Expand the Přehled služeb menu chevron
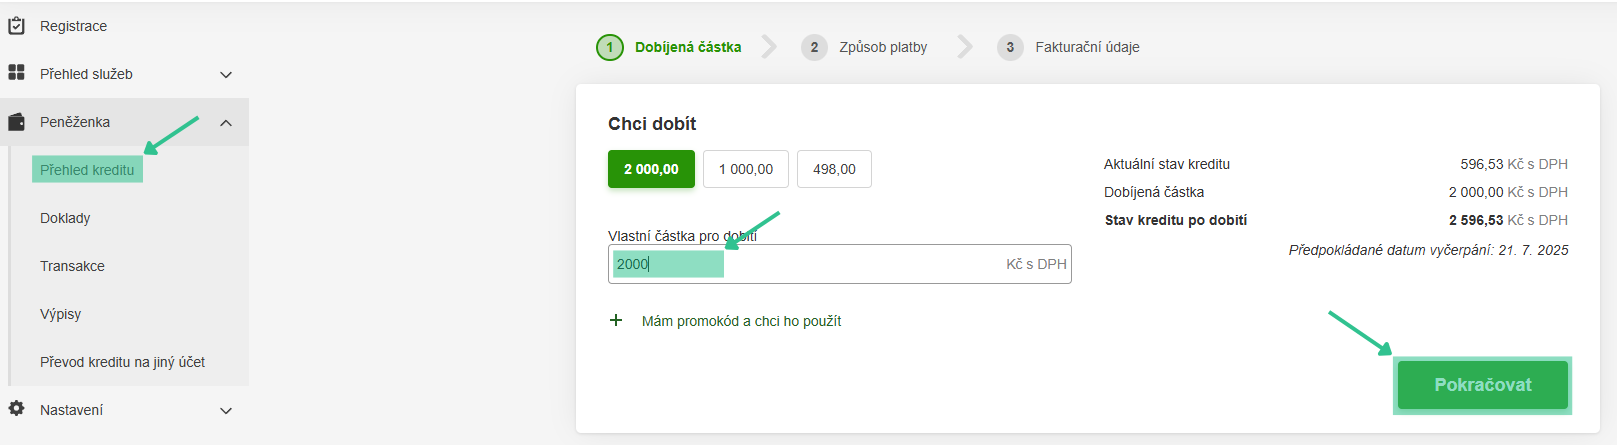1617x445 pixels. point(226,74)
